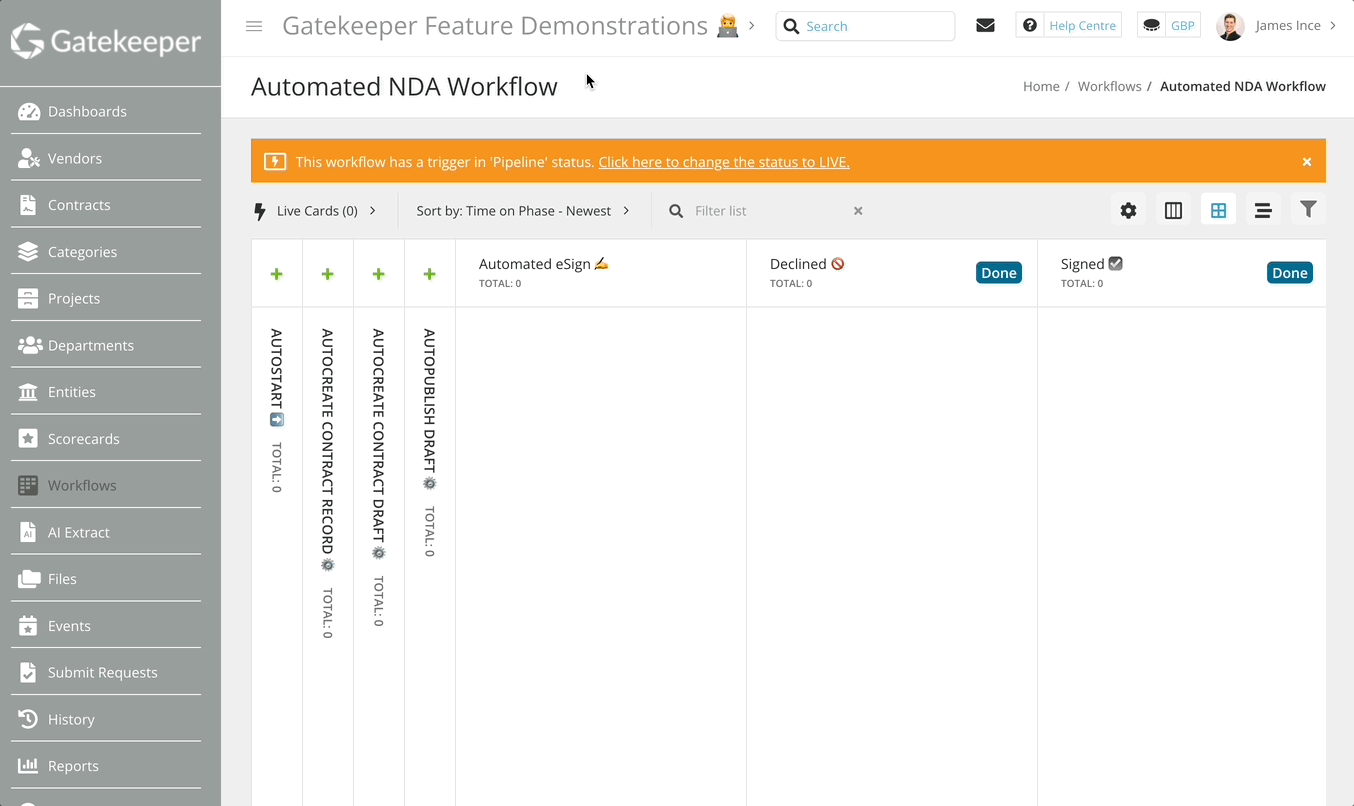Select the Kanban board view icon

pos(1218,210)
